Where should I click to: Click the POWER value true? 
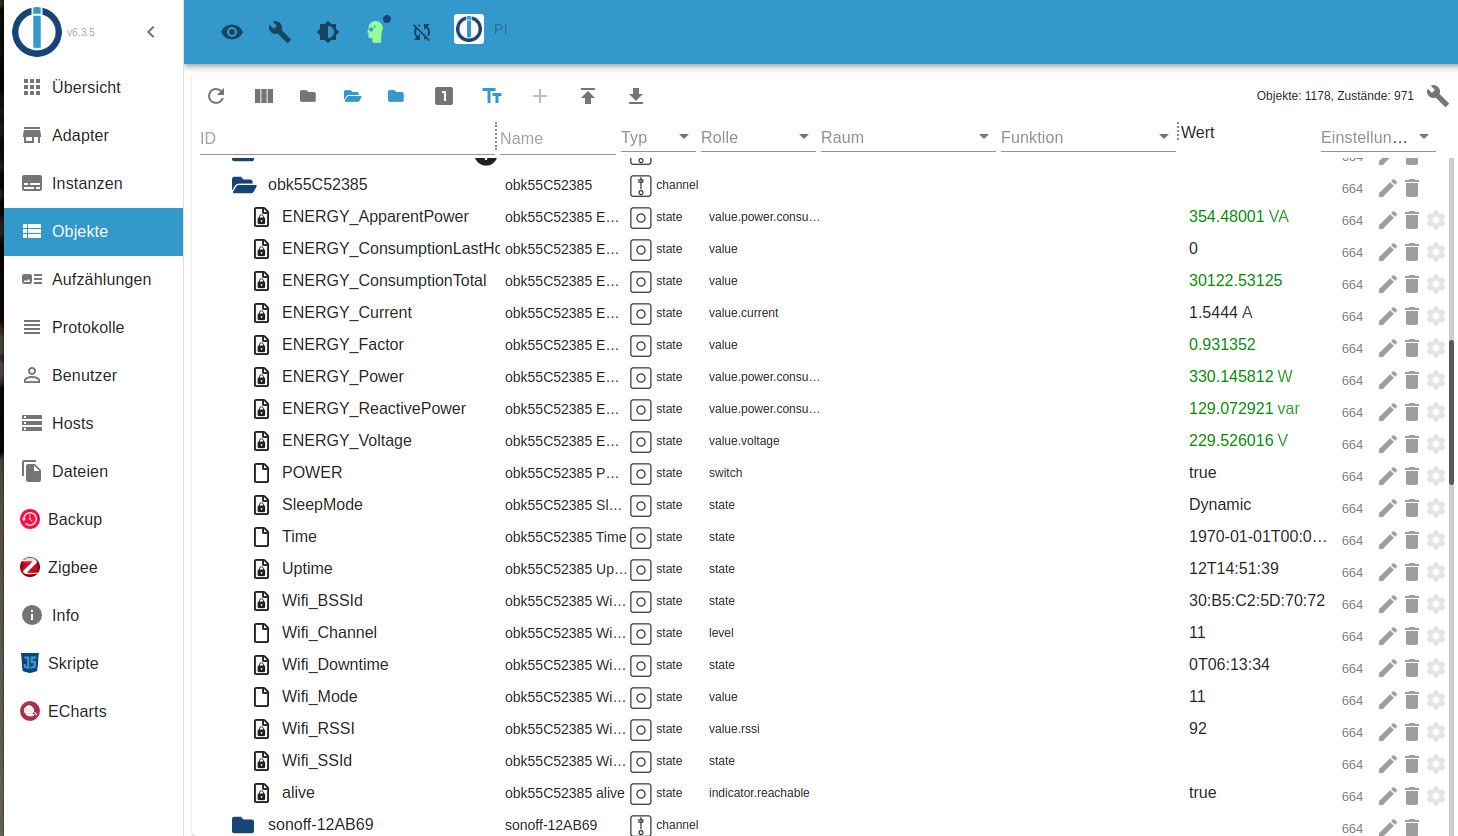point(1202,473)
